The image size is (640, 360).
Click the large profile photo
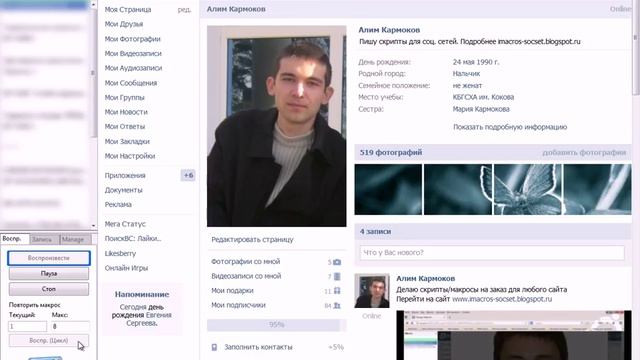point(277,126)
